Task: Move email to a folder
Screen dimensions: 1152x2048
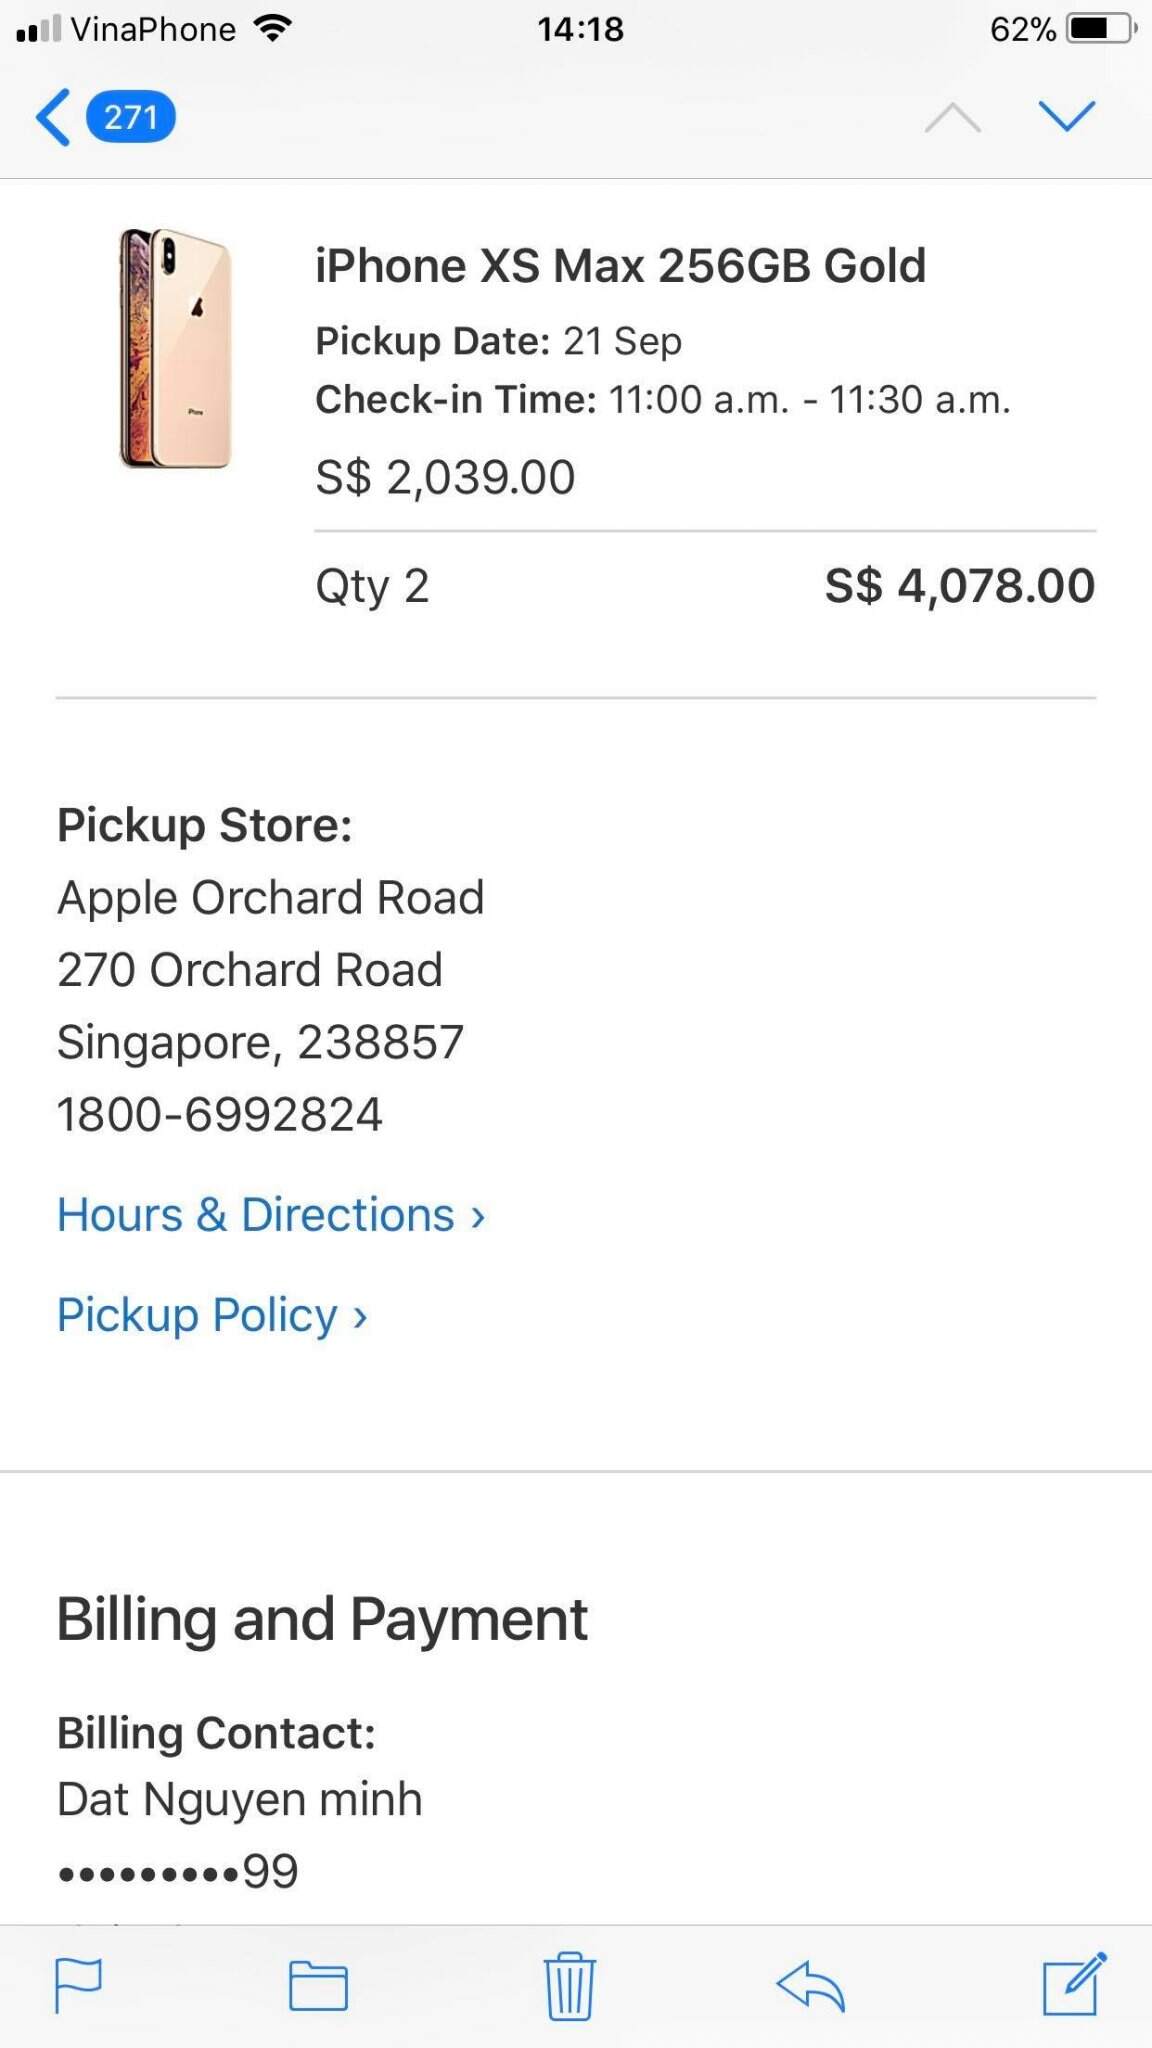Action: tap(318, 1985)
